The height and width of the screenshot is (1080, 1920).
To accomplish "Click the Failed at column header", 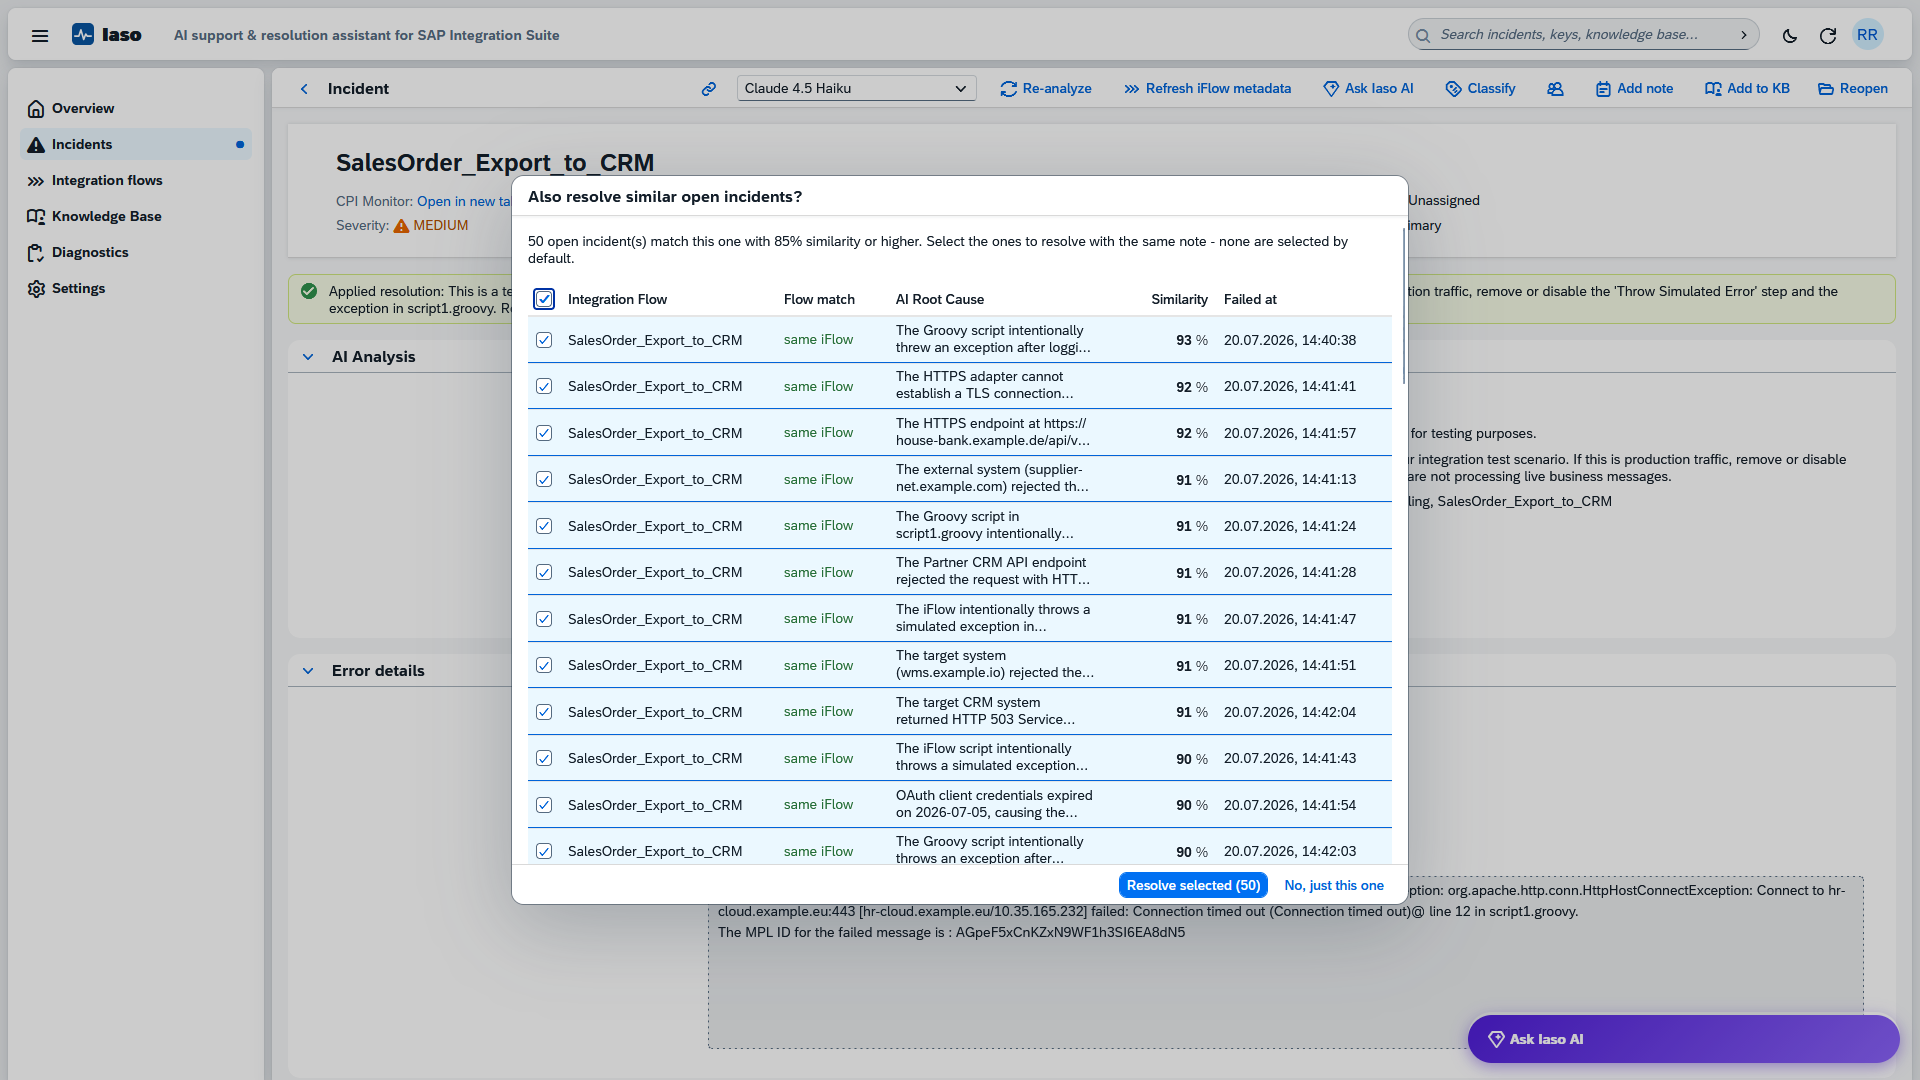I will pos(1250,300).
